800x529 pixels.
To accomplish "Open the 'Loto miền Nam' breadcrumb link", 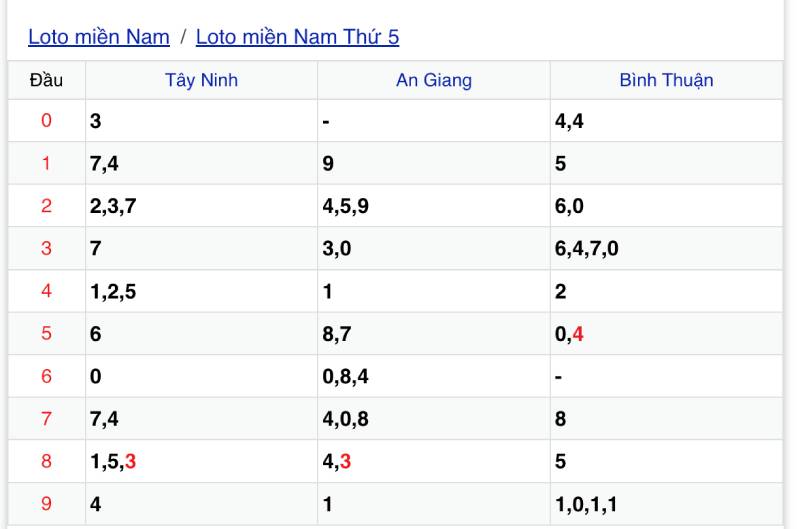I will tap(98, 38).
